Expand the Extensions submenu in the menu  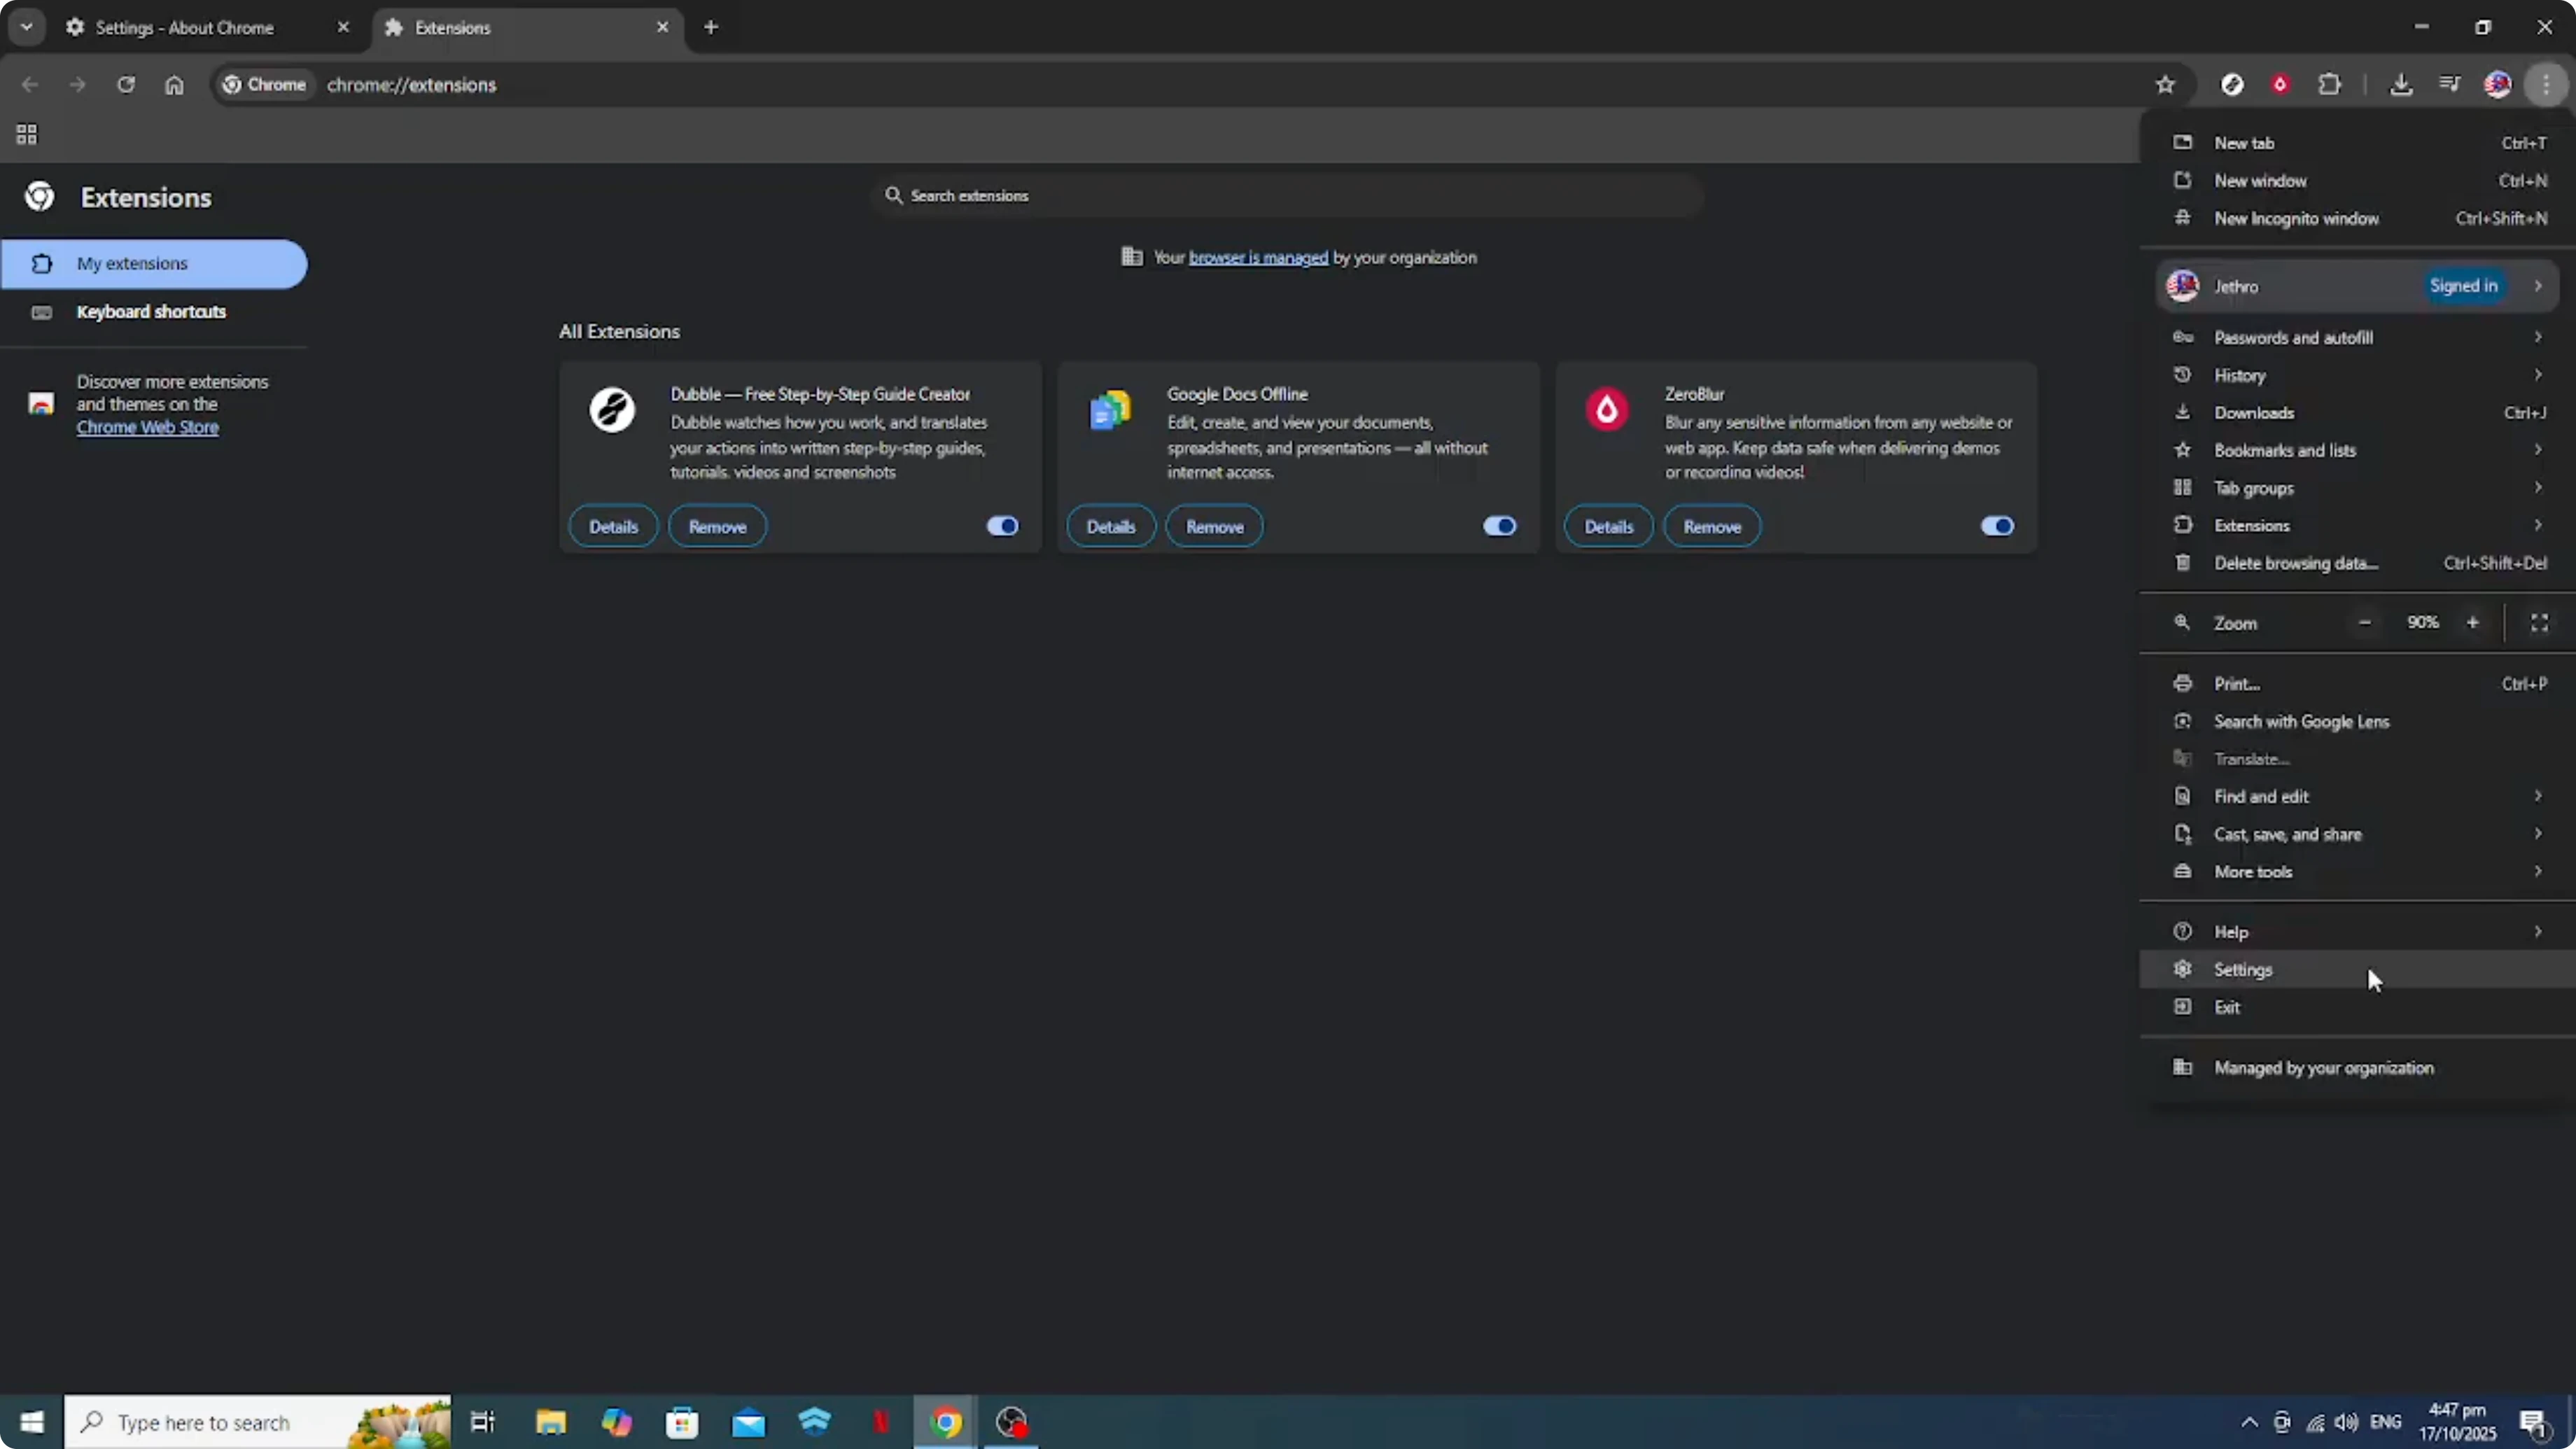(x=2358, y=526)
